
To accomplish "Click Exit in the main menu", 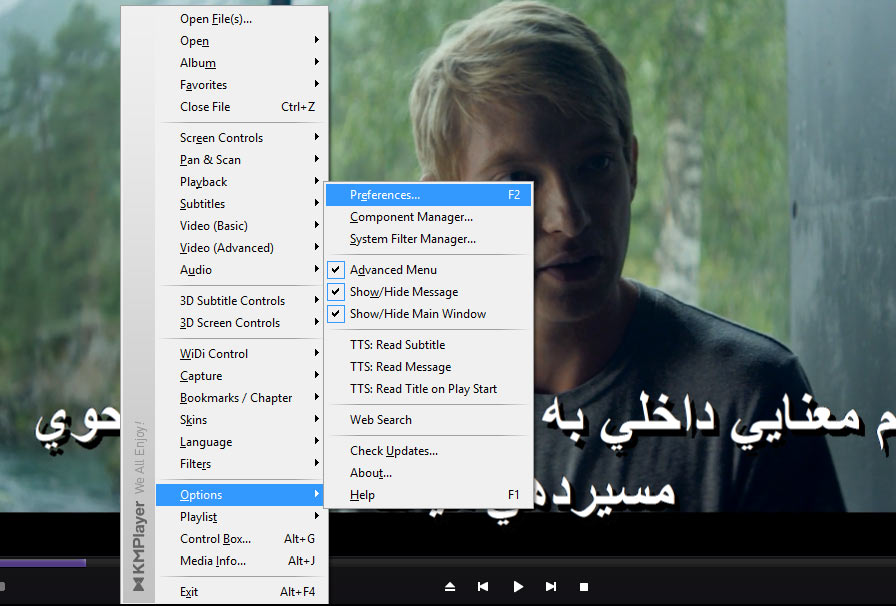I will [x=189, y=592].
